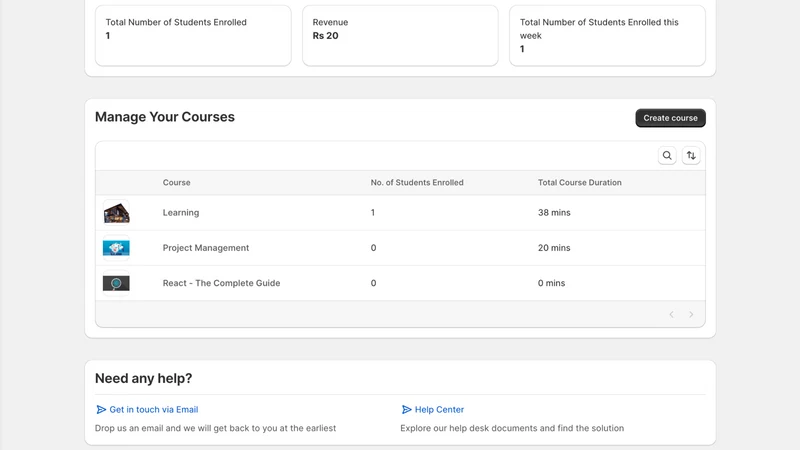Open the Get in touch via Email link
Image resolution: width=800 pixels, height=450 pixels.
click(154, 409)
